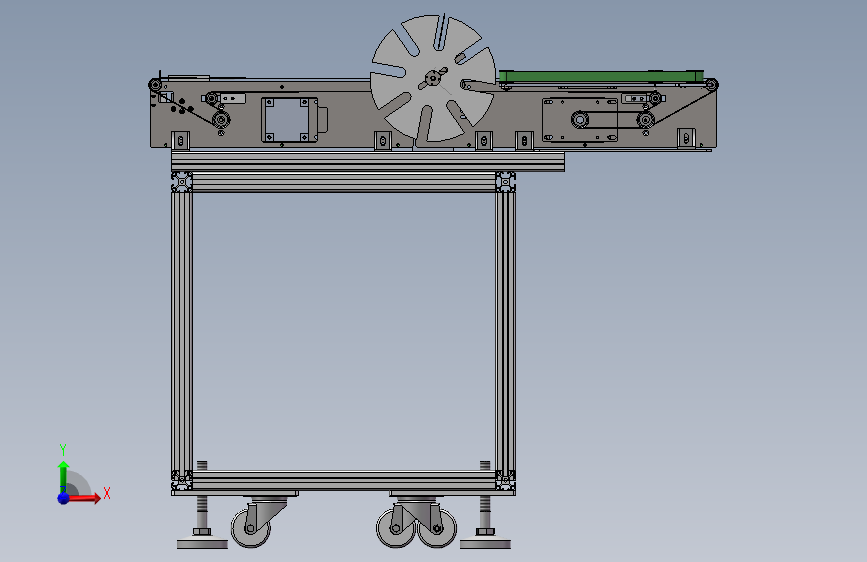The height and width of the screenshot is (562, 867).
Task: Select the square motor mount plate on left panel
Action: [290, 120]
